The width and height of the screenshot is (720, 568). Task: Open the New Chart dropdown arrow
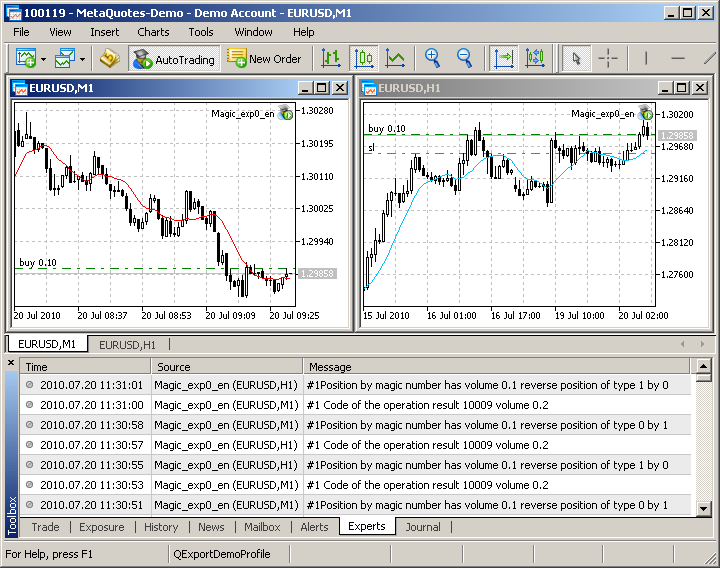44,59
